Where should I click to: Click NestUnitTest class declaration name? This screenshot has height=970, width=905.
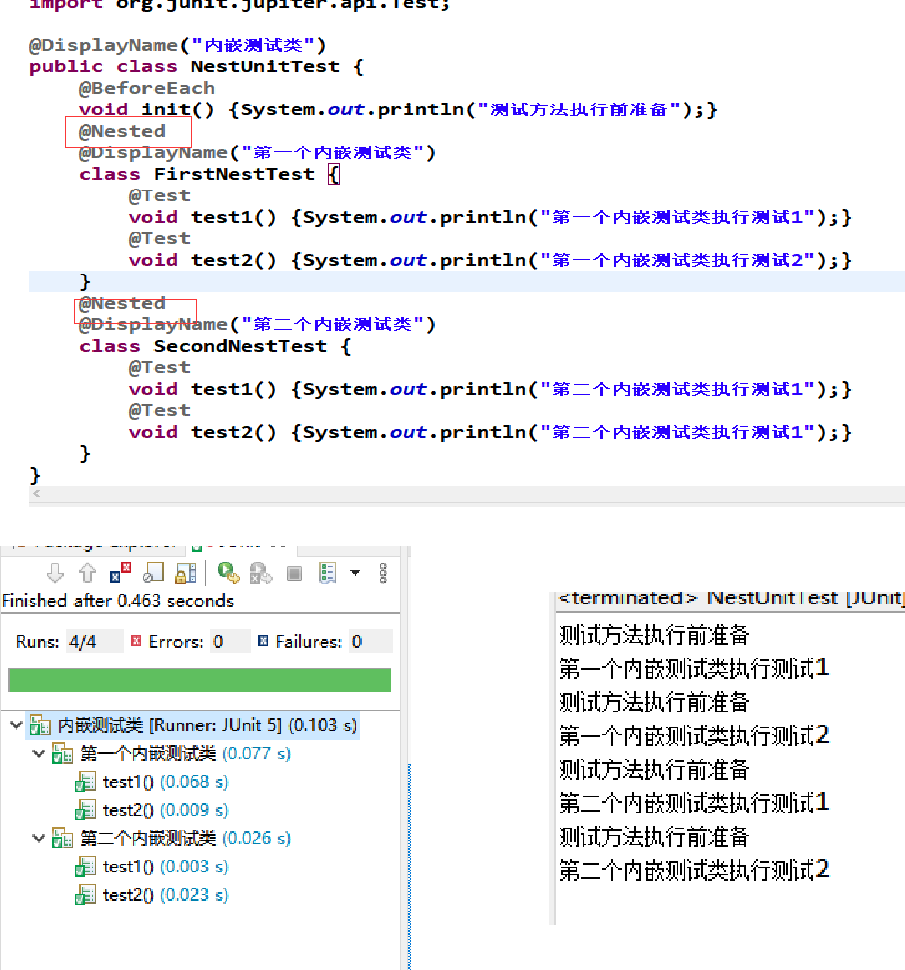(x=265, y=66)
